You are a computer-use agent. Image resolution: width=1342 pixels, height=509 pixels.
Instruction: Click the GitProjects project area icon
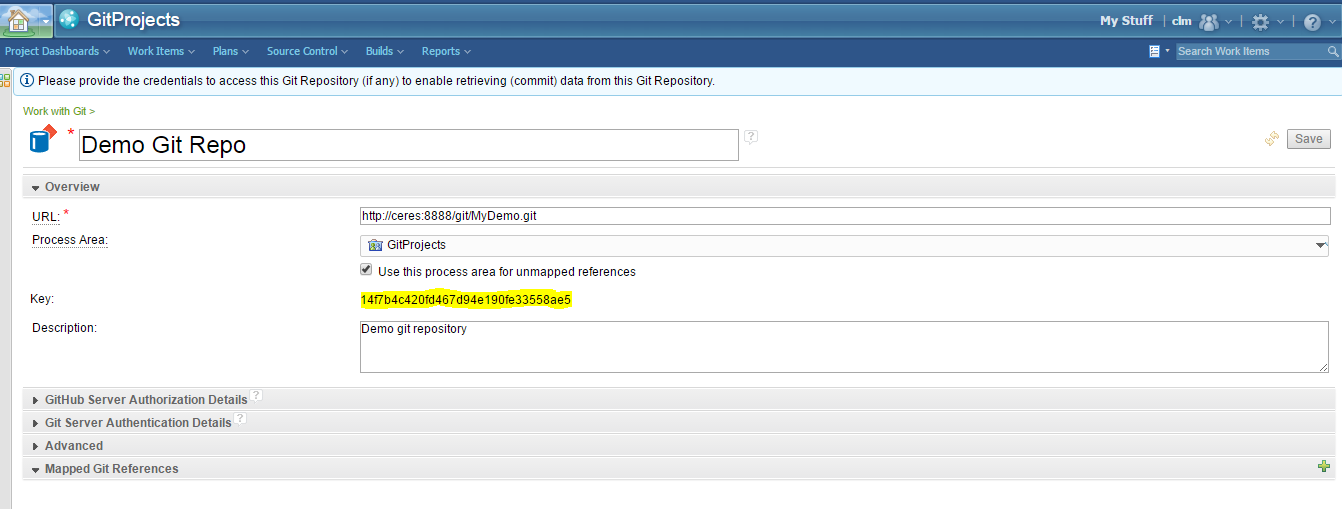[68, 20]
